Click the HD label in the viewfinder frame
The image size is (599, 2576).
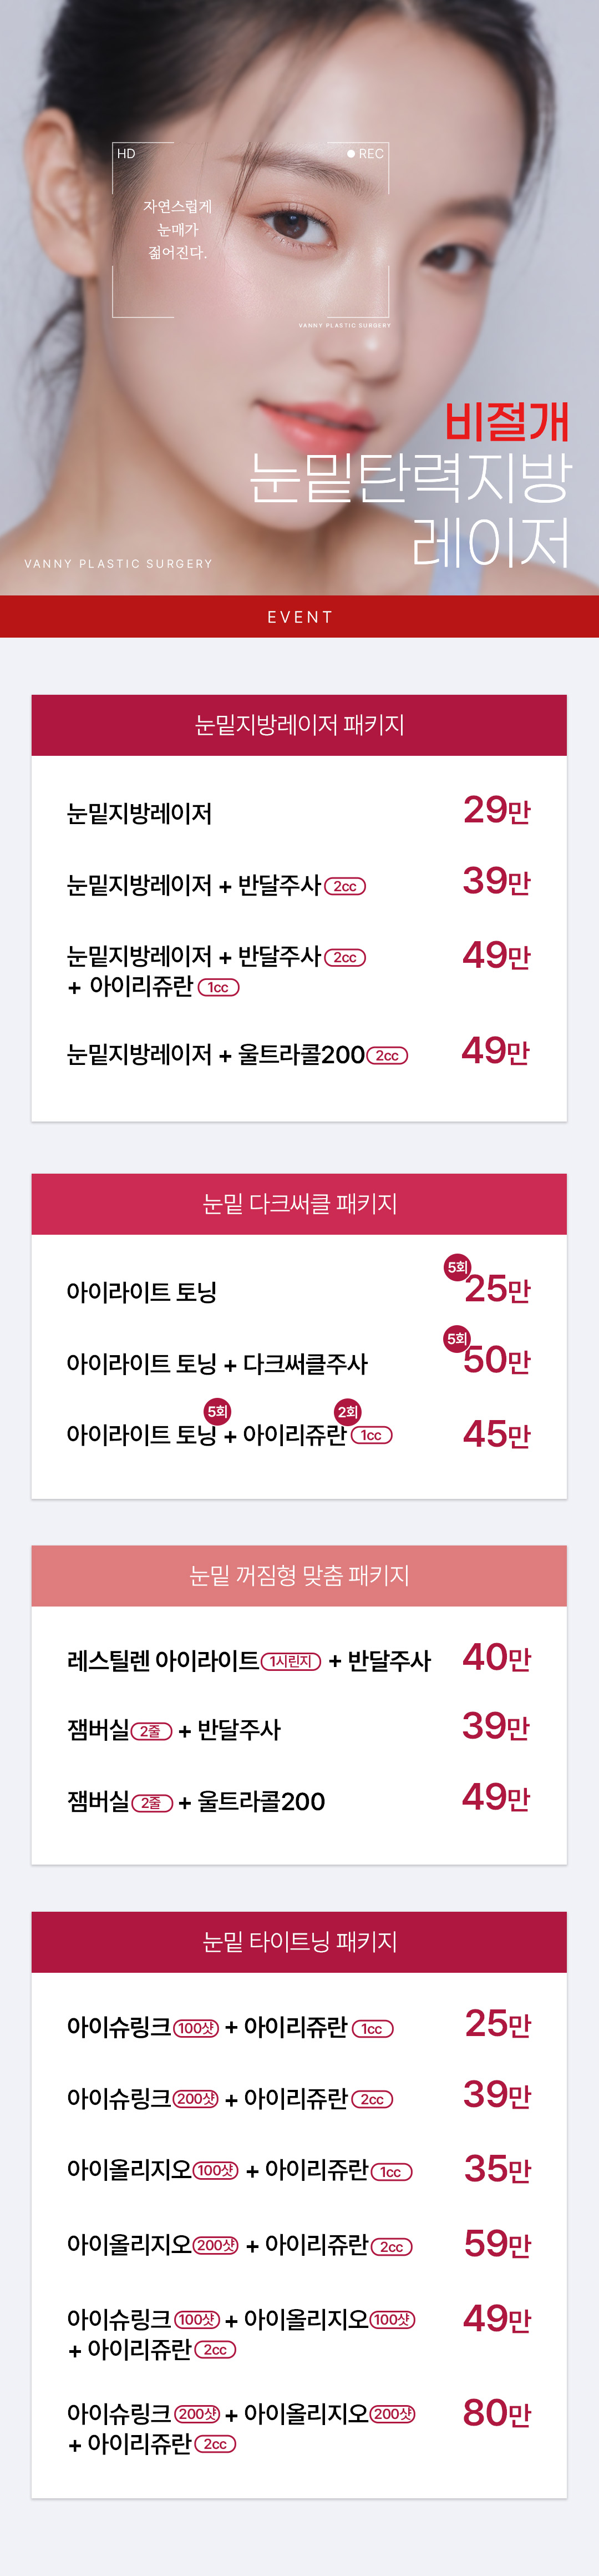[126, 154]
